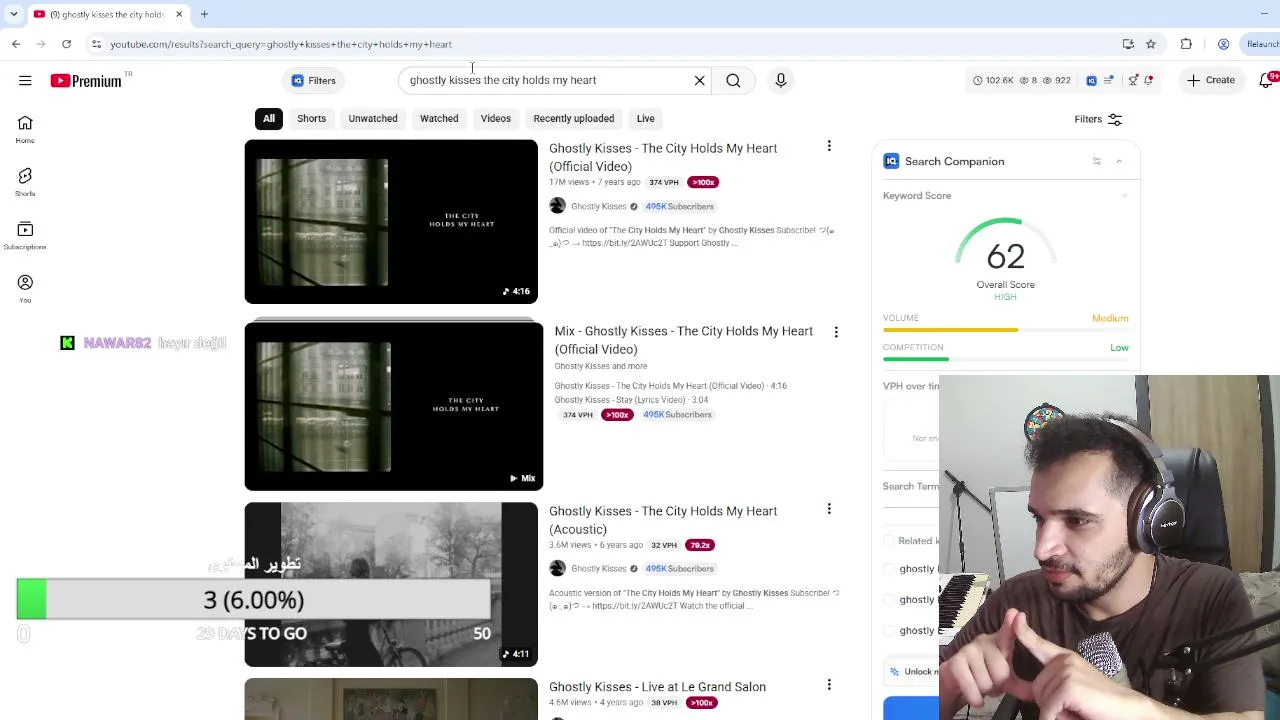Open YouTube search Filters on the right

pos(1098,119)
